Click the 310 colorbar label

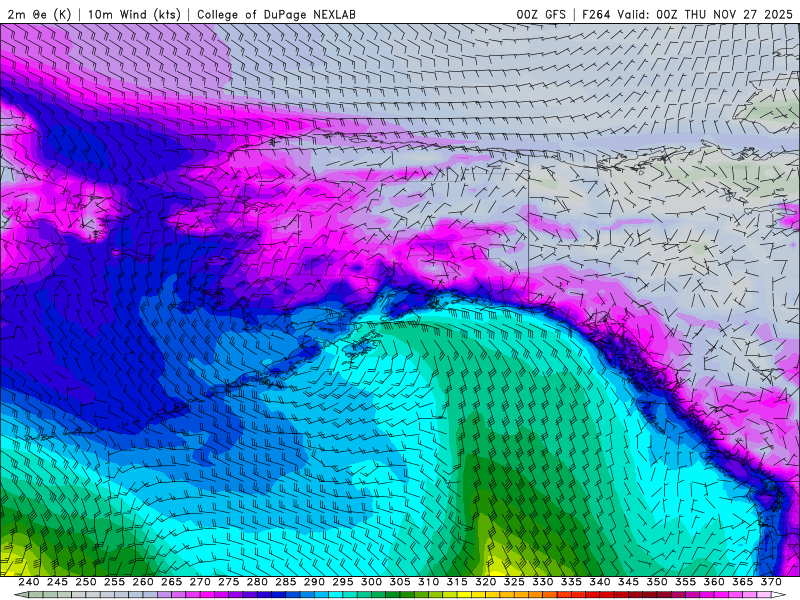click(429, 582)
